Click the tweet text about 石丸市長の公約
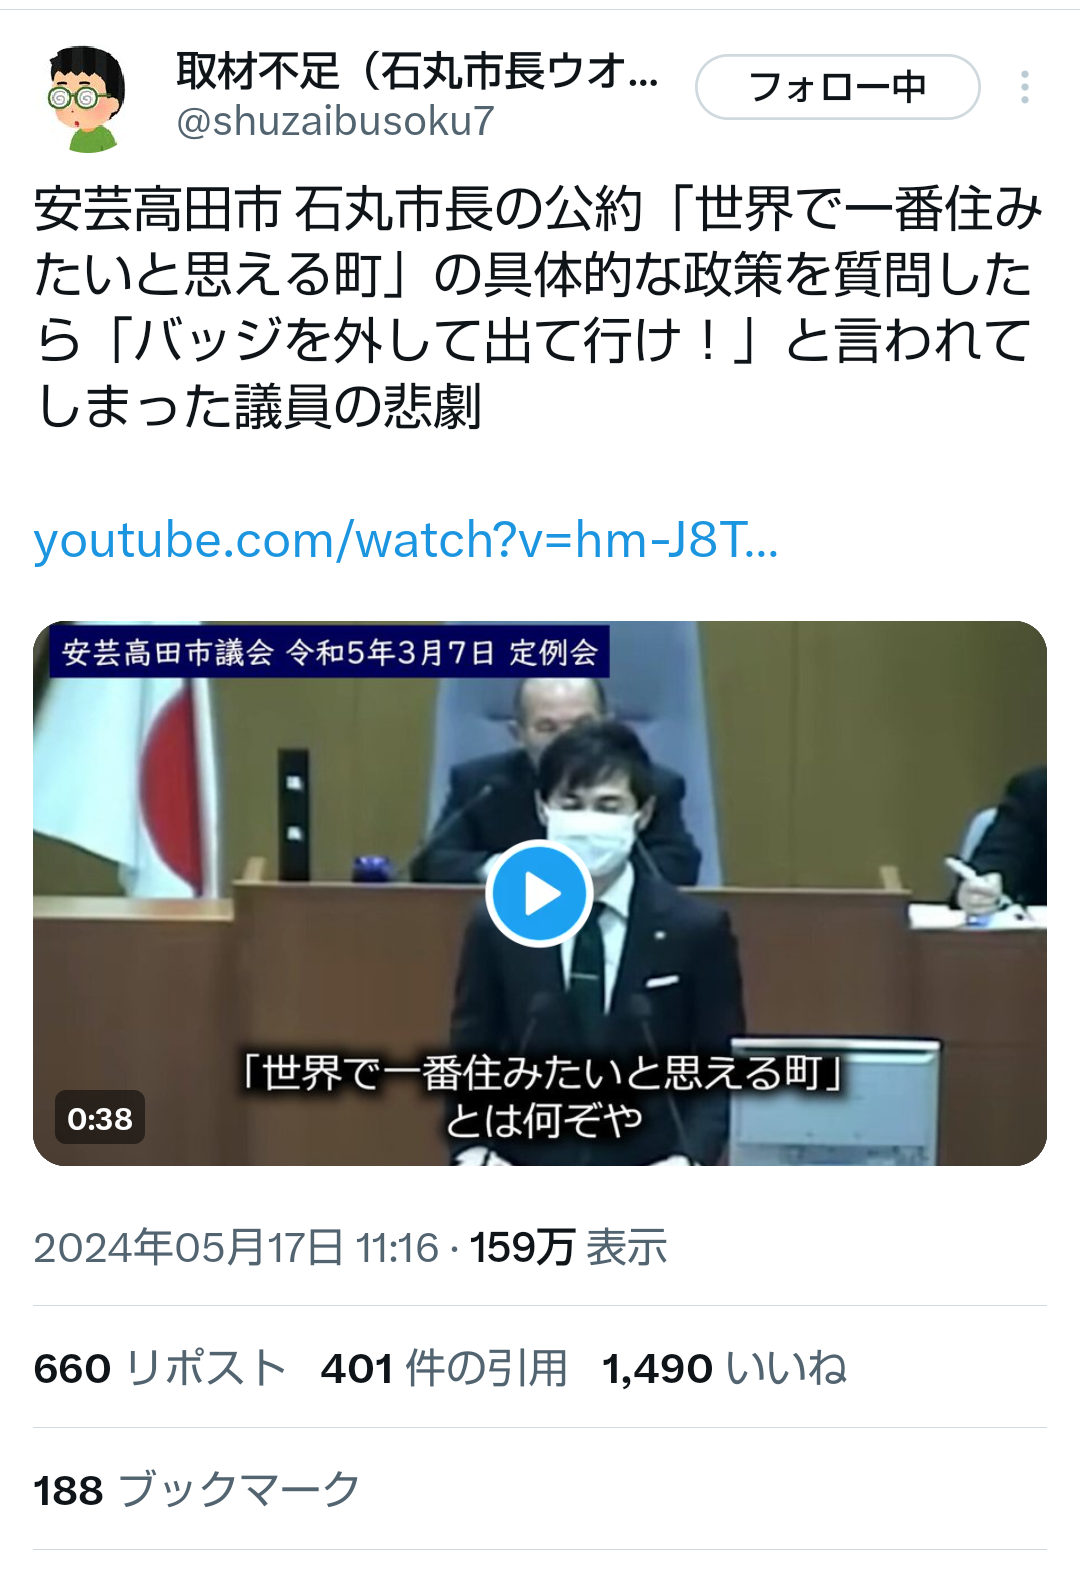The image size is (1080, 1579). pos(538,307)
